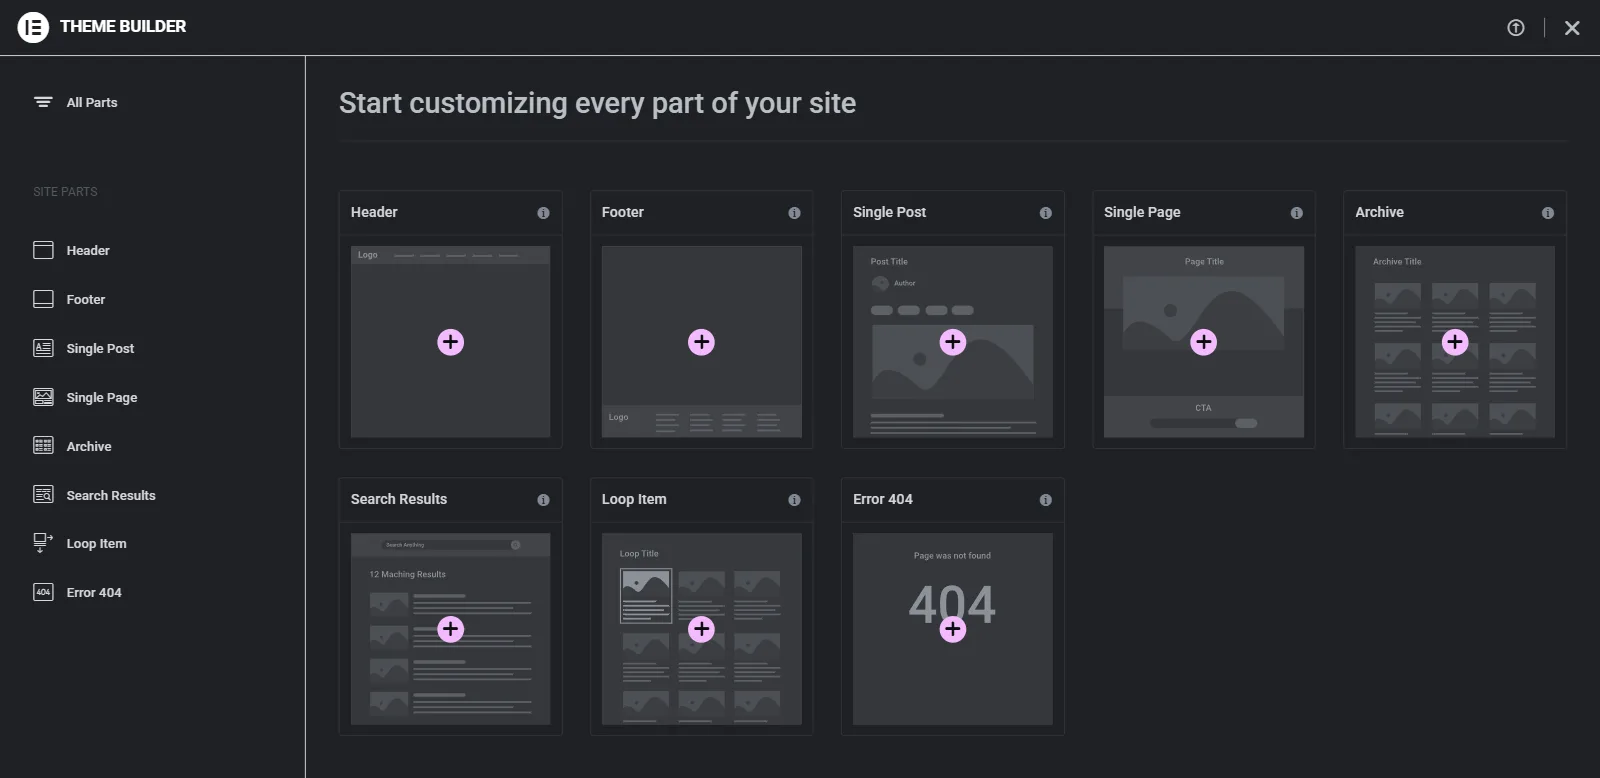1600x778 pixels.
Task: Click the Error 404 sidebar icon
Action: 43,592
